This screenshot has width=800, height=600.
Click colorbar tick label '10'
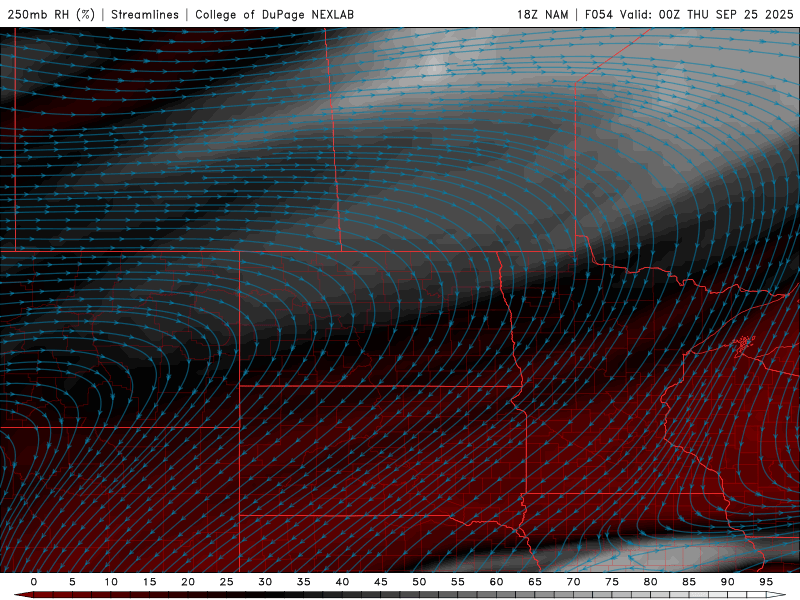(111, 582)
